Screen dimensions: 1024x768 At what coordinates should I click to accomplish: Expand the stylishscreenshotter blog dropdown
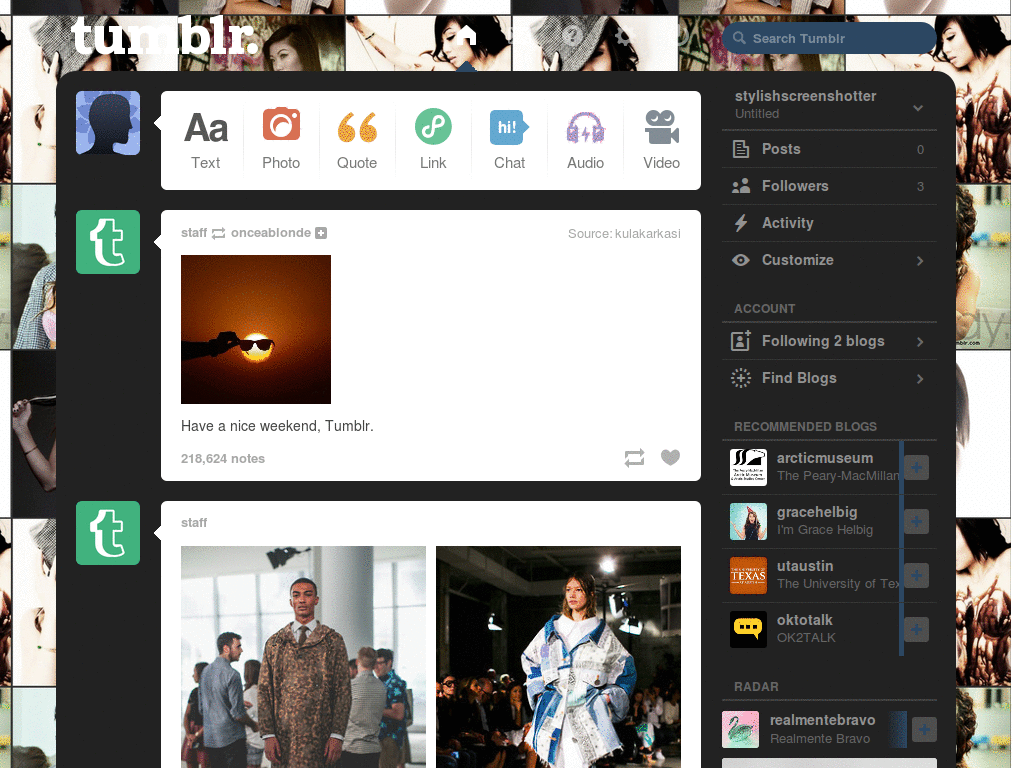(918, 108)
